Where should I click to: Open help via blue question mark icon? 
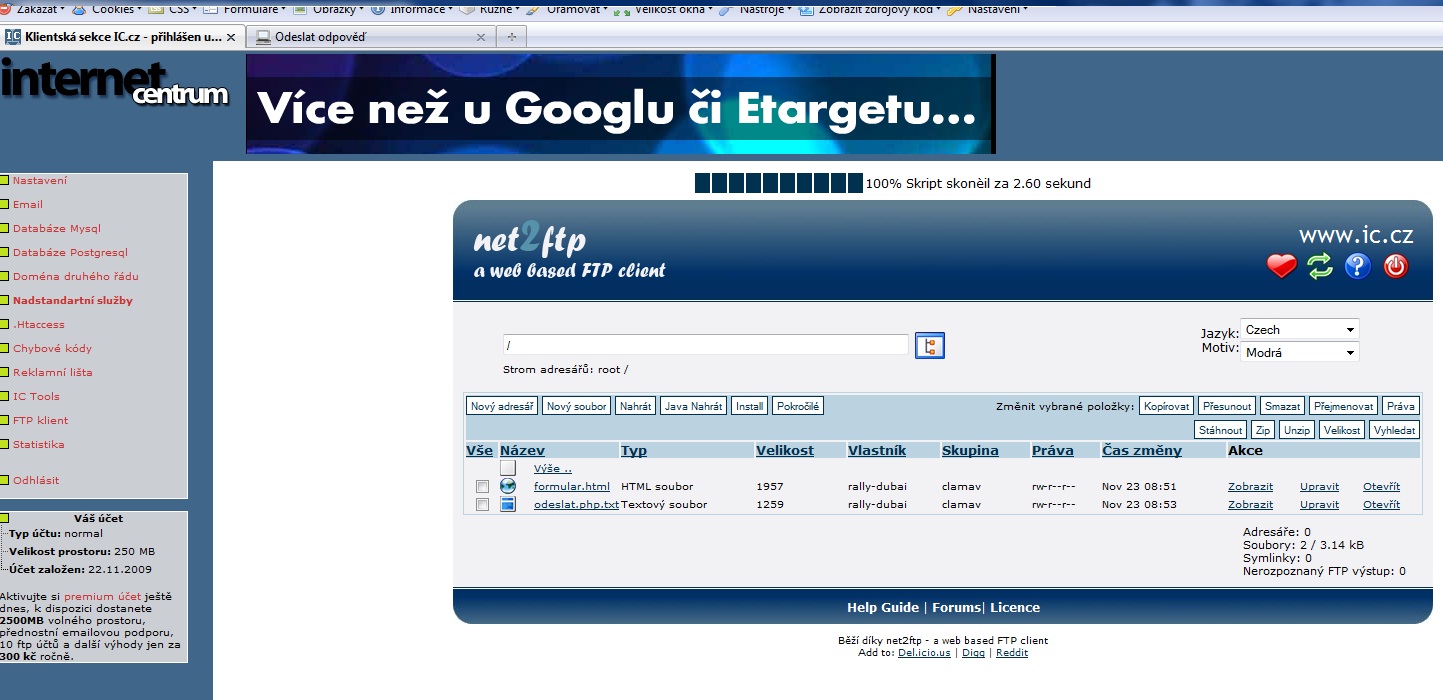tap(1357, 266)
